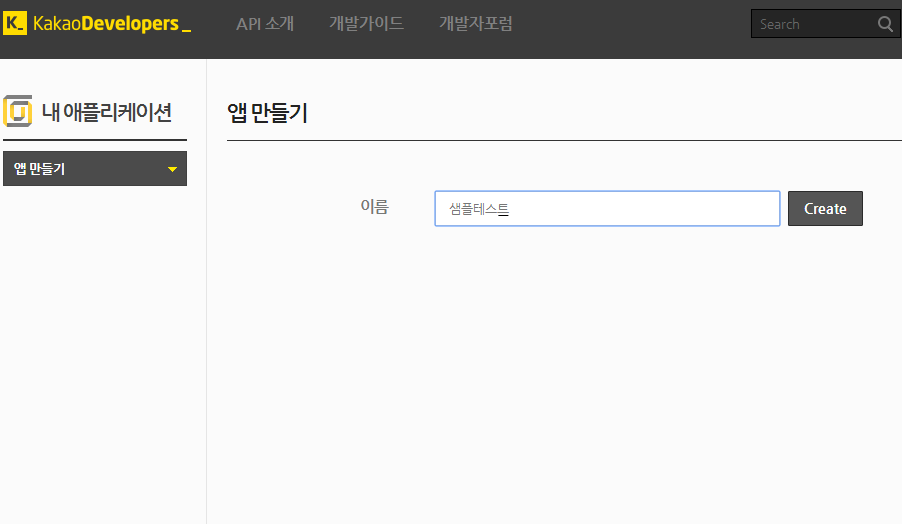Click the Search placeholder text

[x=780, y=24]
